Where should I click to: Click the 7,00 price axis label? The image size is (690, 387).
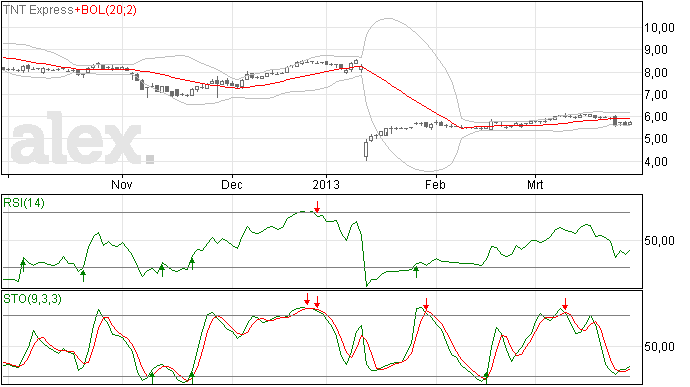pos(656,95)
